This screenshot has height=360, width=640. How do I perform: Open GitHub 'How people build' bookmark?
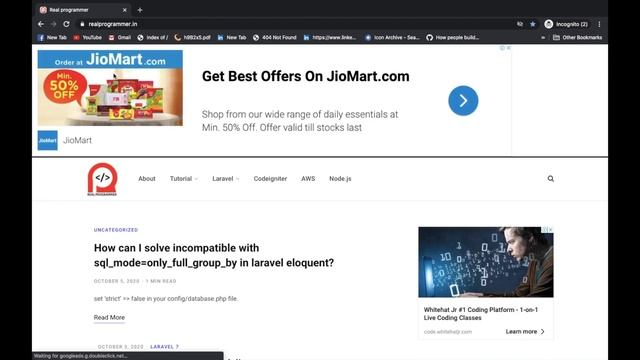(453, 37)
